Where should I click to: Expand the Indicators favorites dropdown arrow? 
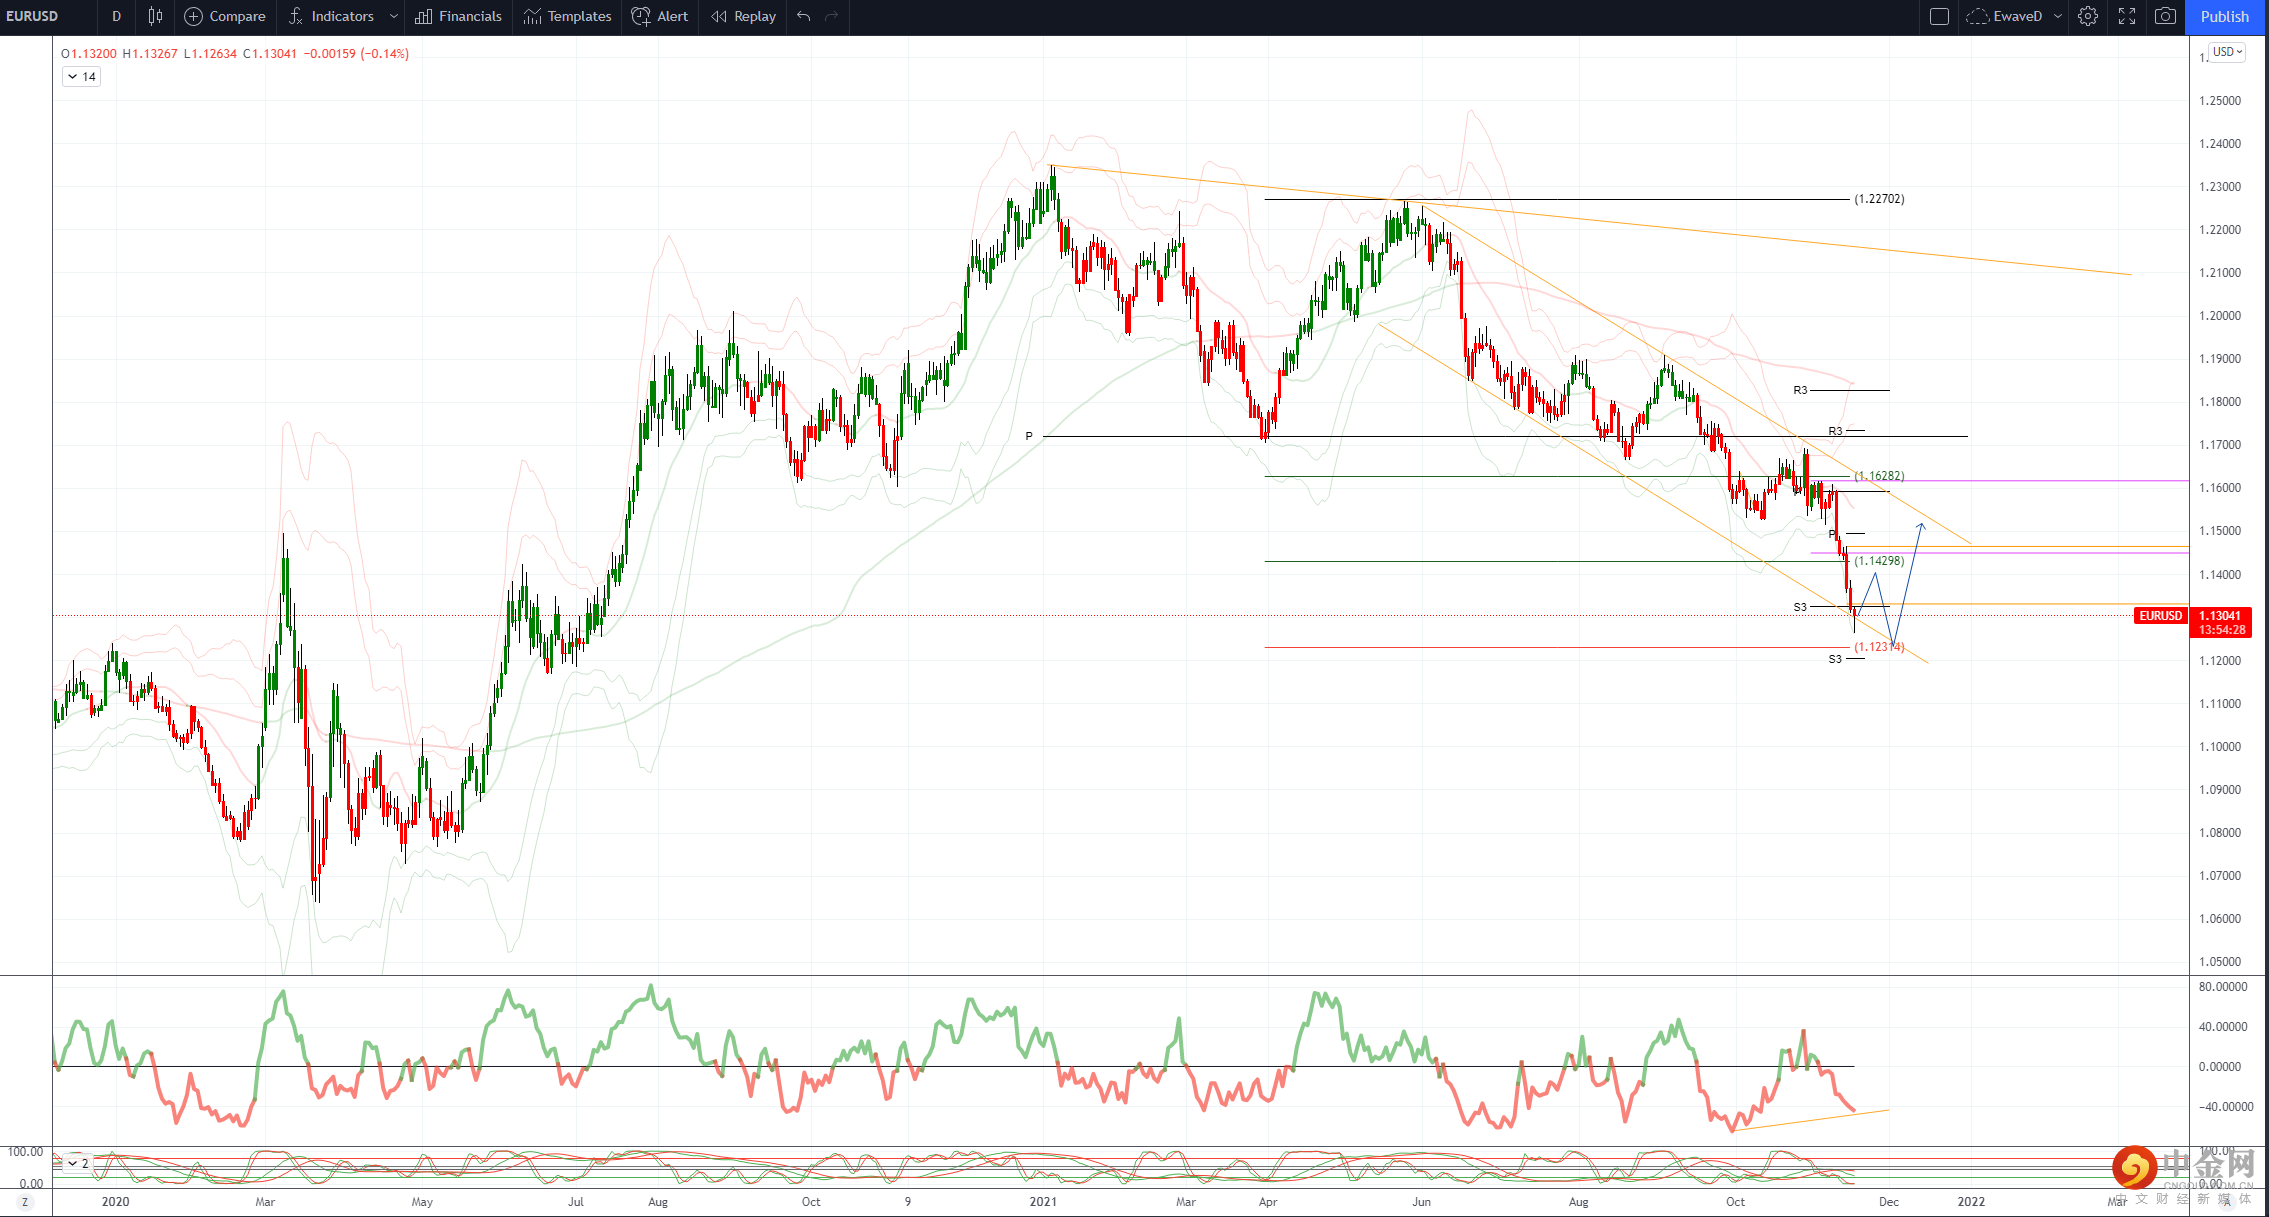pyautogui.click(x=394, y=16)
